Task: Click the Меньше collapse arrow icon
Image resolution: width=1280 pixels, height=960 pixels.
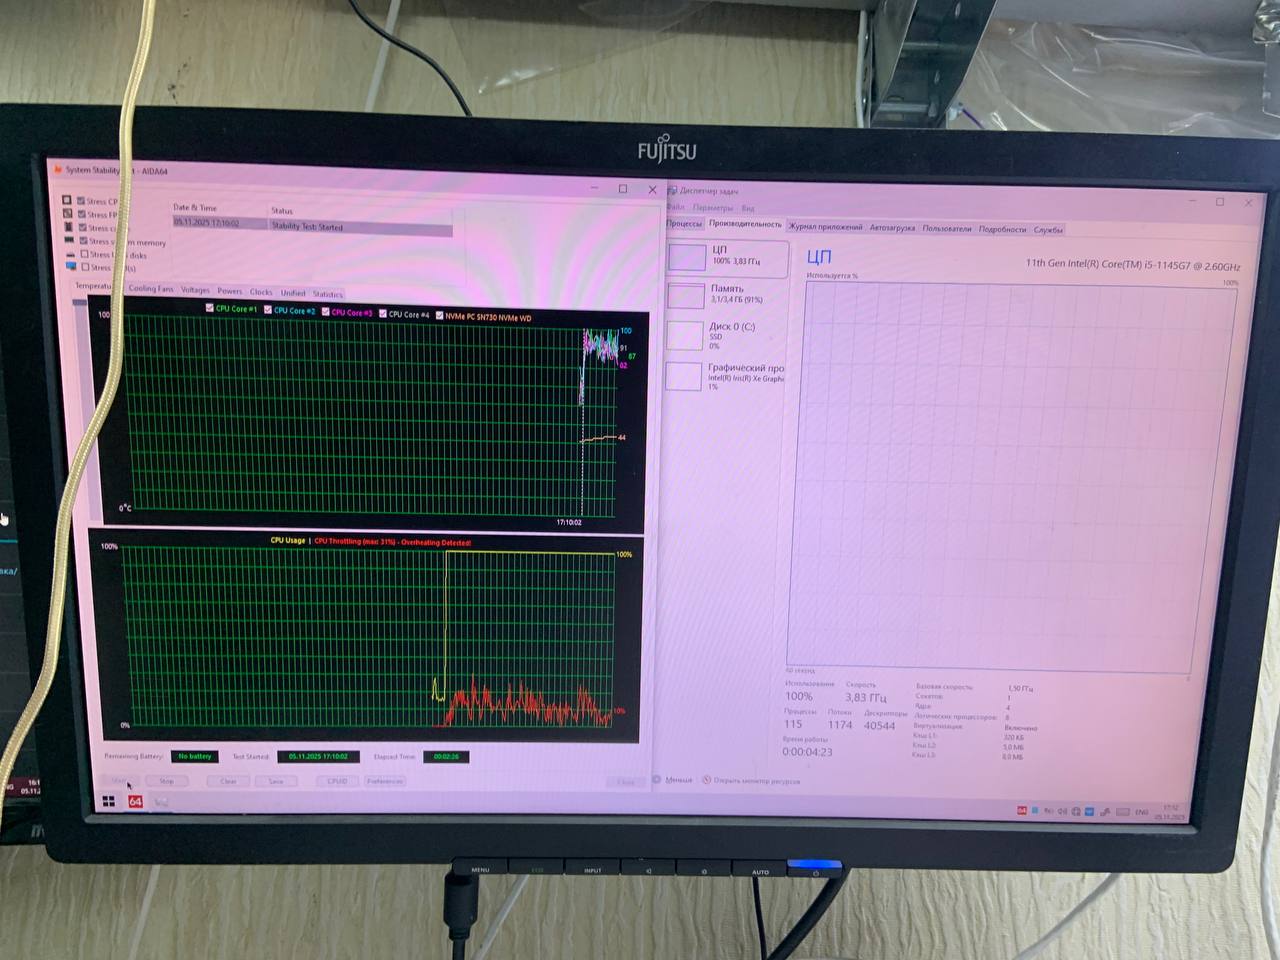Action: pyautogui.click(x=657, y=780)
